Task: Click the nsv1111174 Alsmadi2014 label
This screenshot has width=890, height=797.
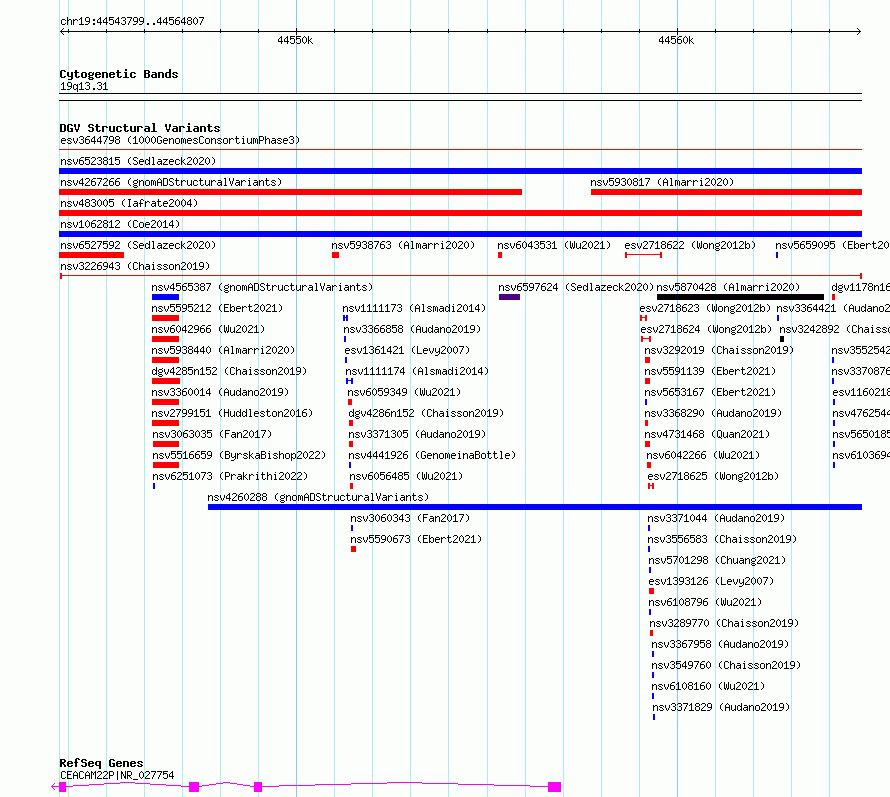Action: (417, 371)
